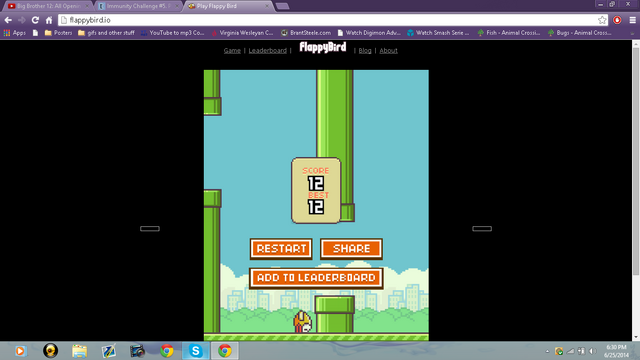Viewport: 640px width, 360px height.
Task: Switch to the Big Brother 12 tab
Action: click(48, 6)
